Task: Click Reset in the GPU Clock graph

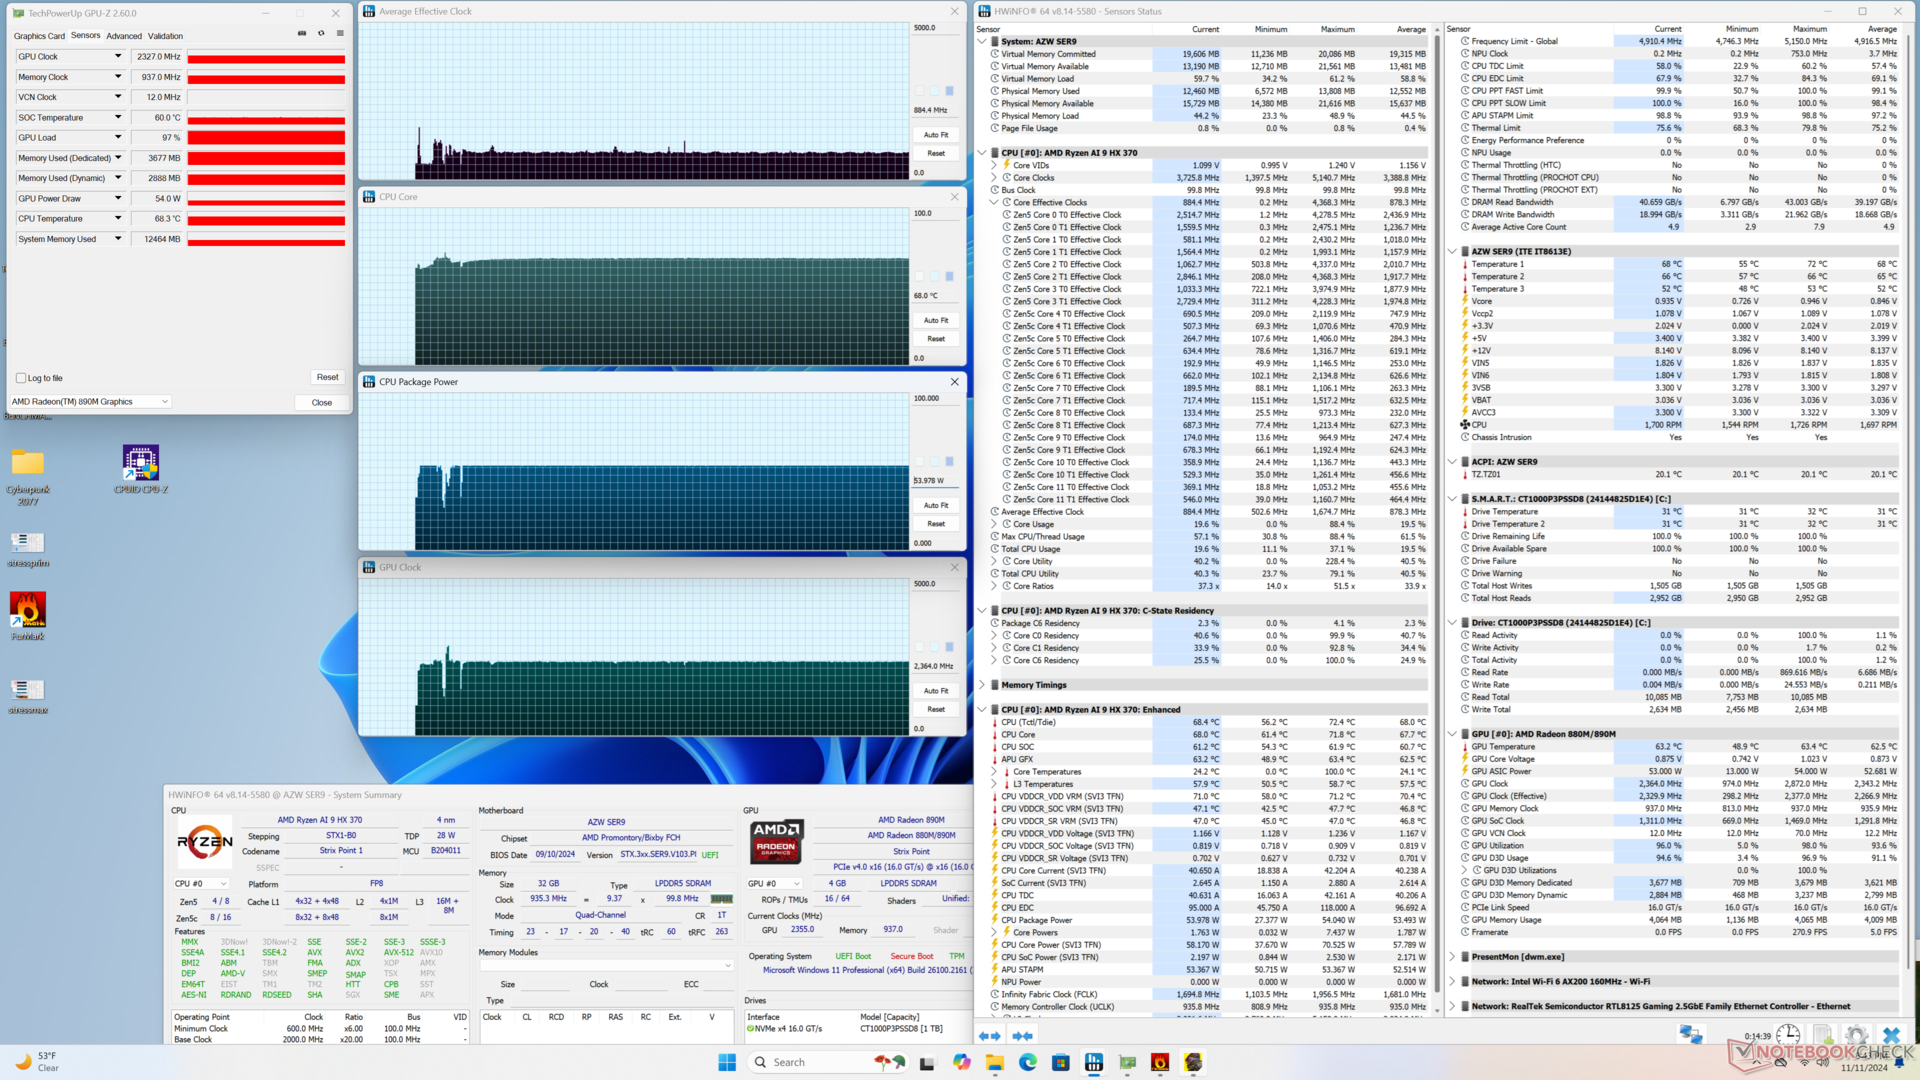Action: click(x=936, y=709)
